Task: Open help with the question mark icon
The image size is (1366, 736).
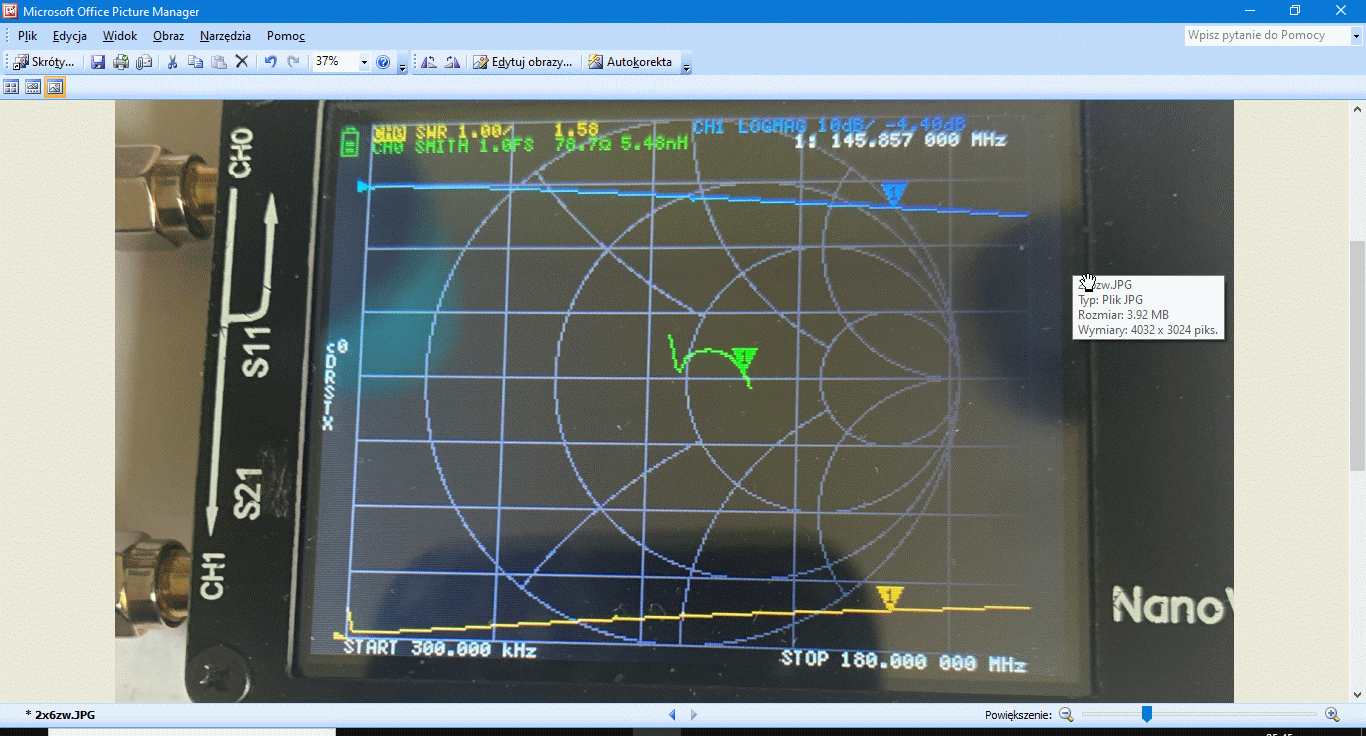Action: pyautogui.click(x=383, y=62)
